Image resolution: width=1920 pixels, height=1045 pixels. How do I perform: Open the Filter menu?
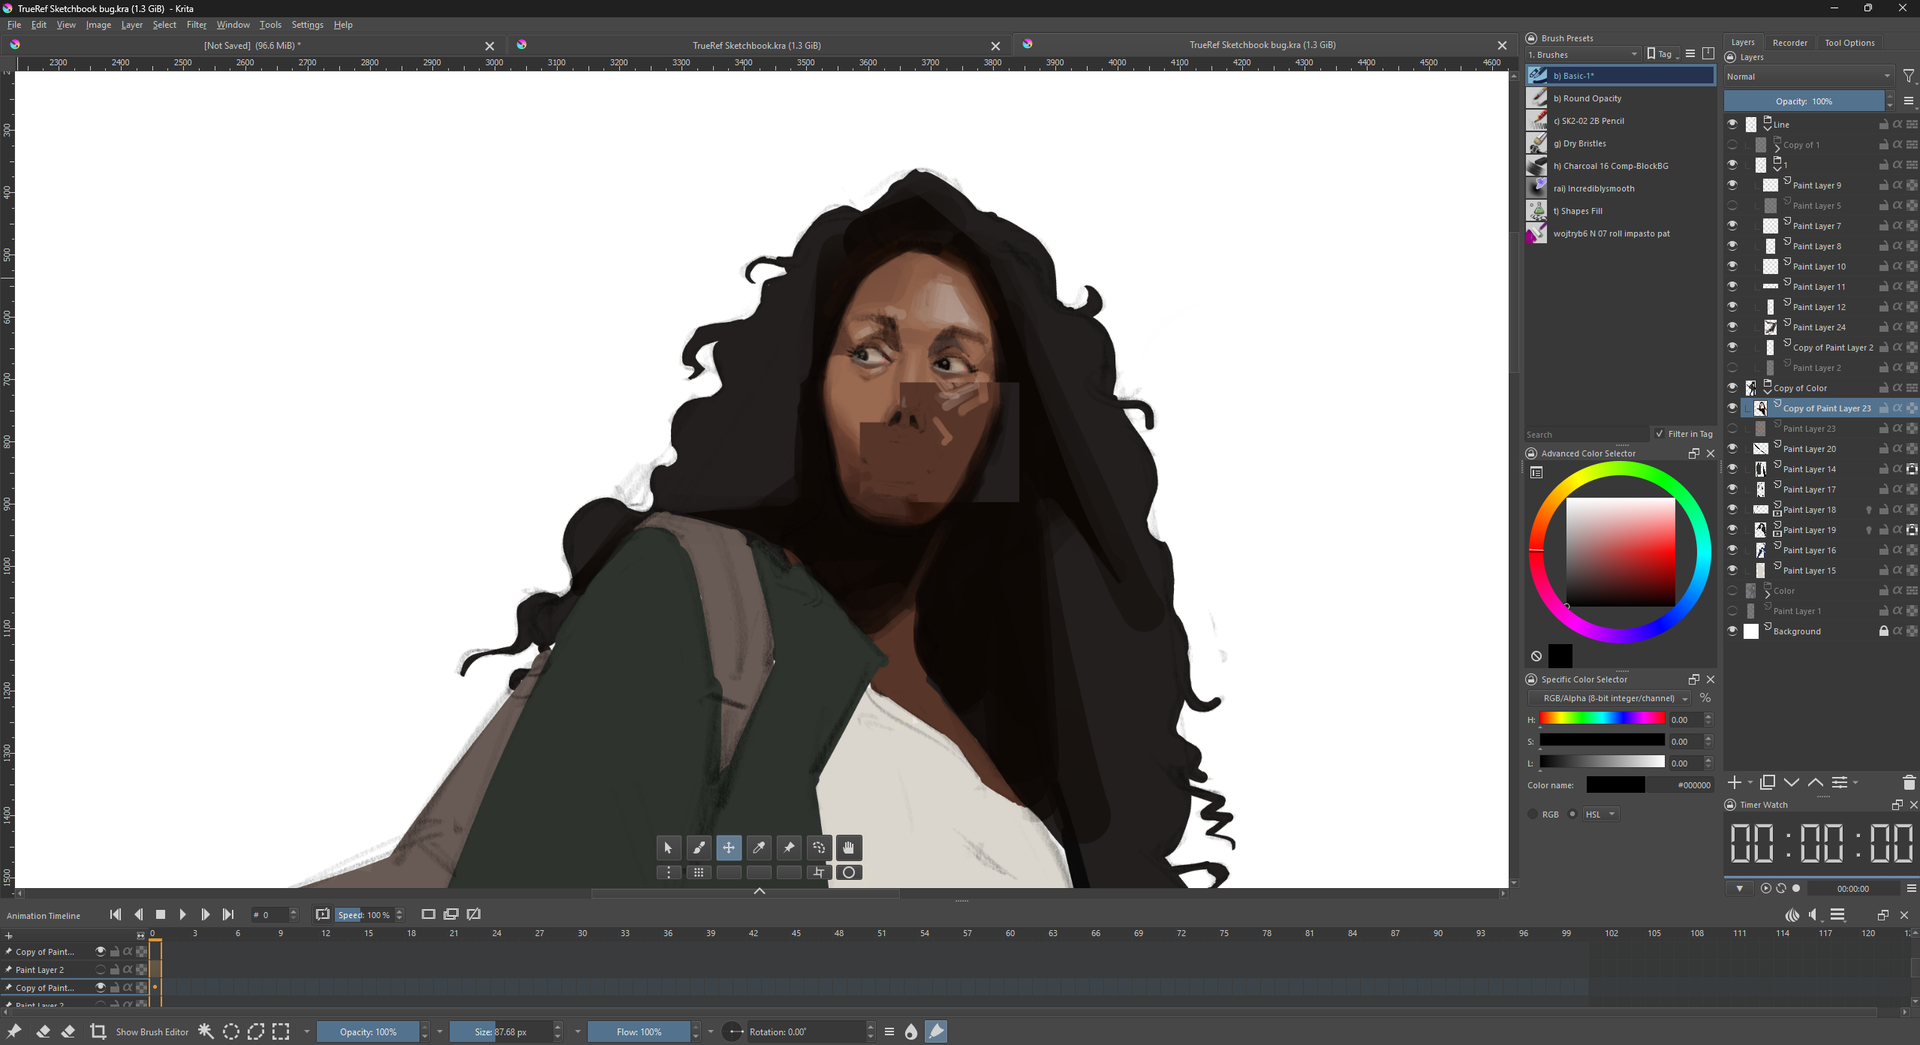pos(196,25)
